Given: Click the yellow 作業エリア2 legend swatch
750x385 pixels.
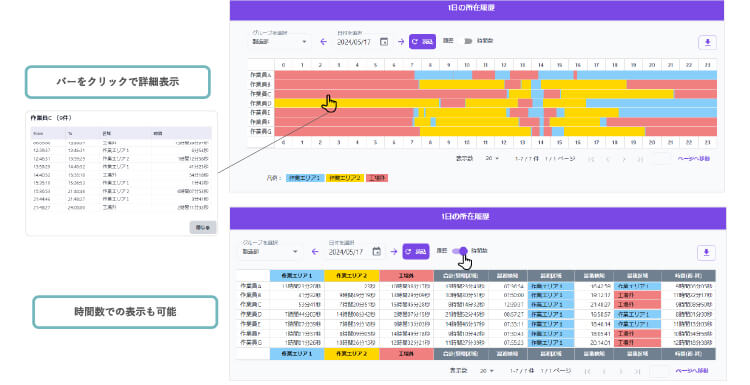Looking at the screenshot, I should pos(344,178).
